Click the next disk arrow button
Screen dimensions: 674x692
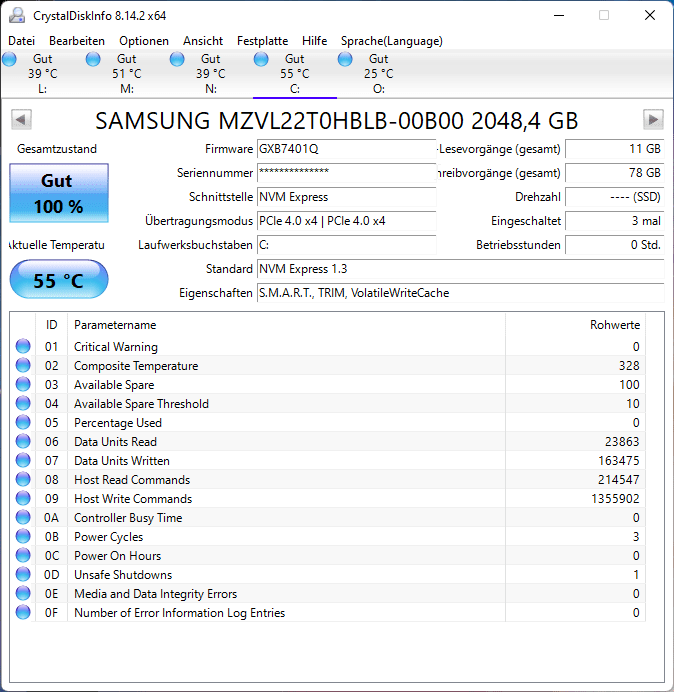click(x=653, y=120)
